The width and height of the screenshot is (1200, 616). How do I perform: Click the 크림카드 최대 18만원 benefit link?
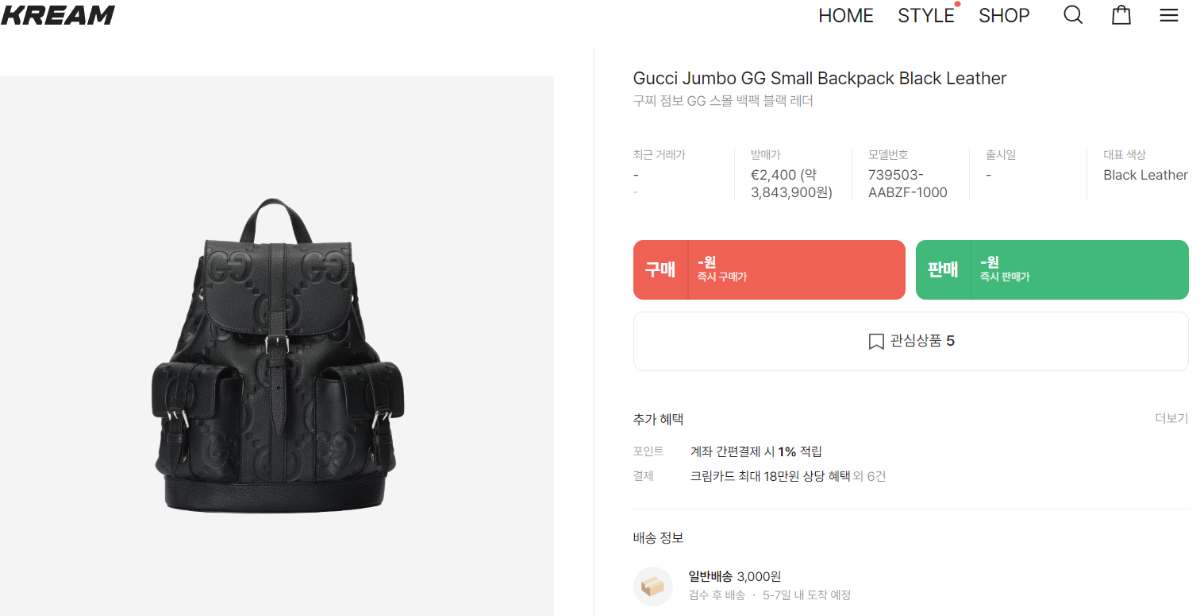(x=770, y=476)
